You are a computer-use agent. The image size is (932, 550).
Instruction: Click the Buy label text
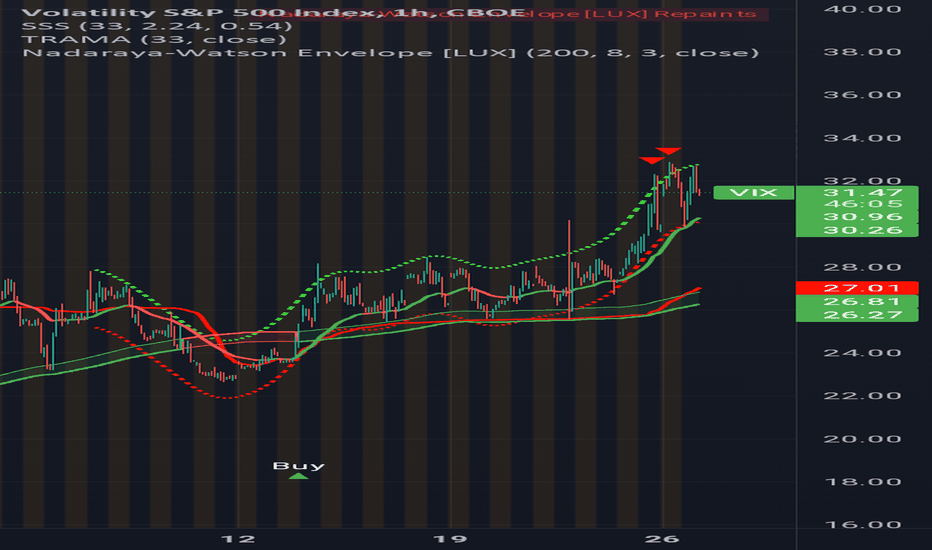(x=298, y=466)
